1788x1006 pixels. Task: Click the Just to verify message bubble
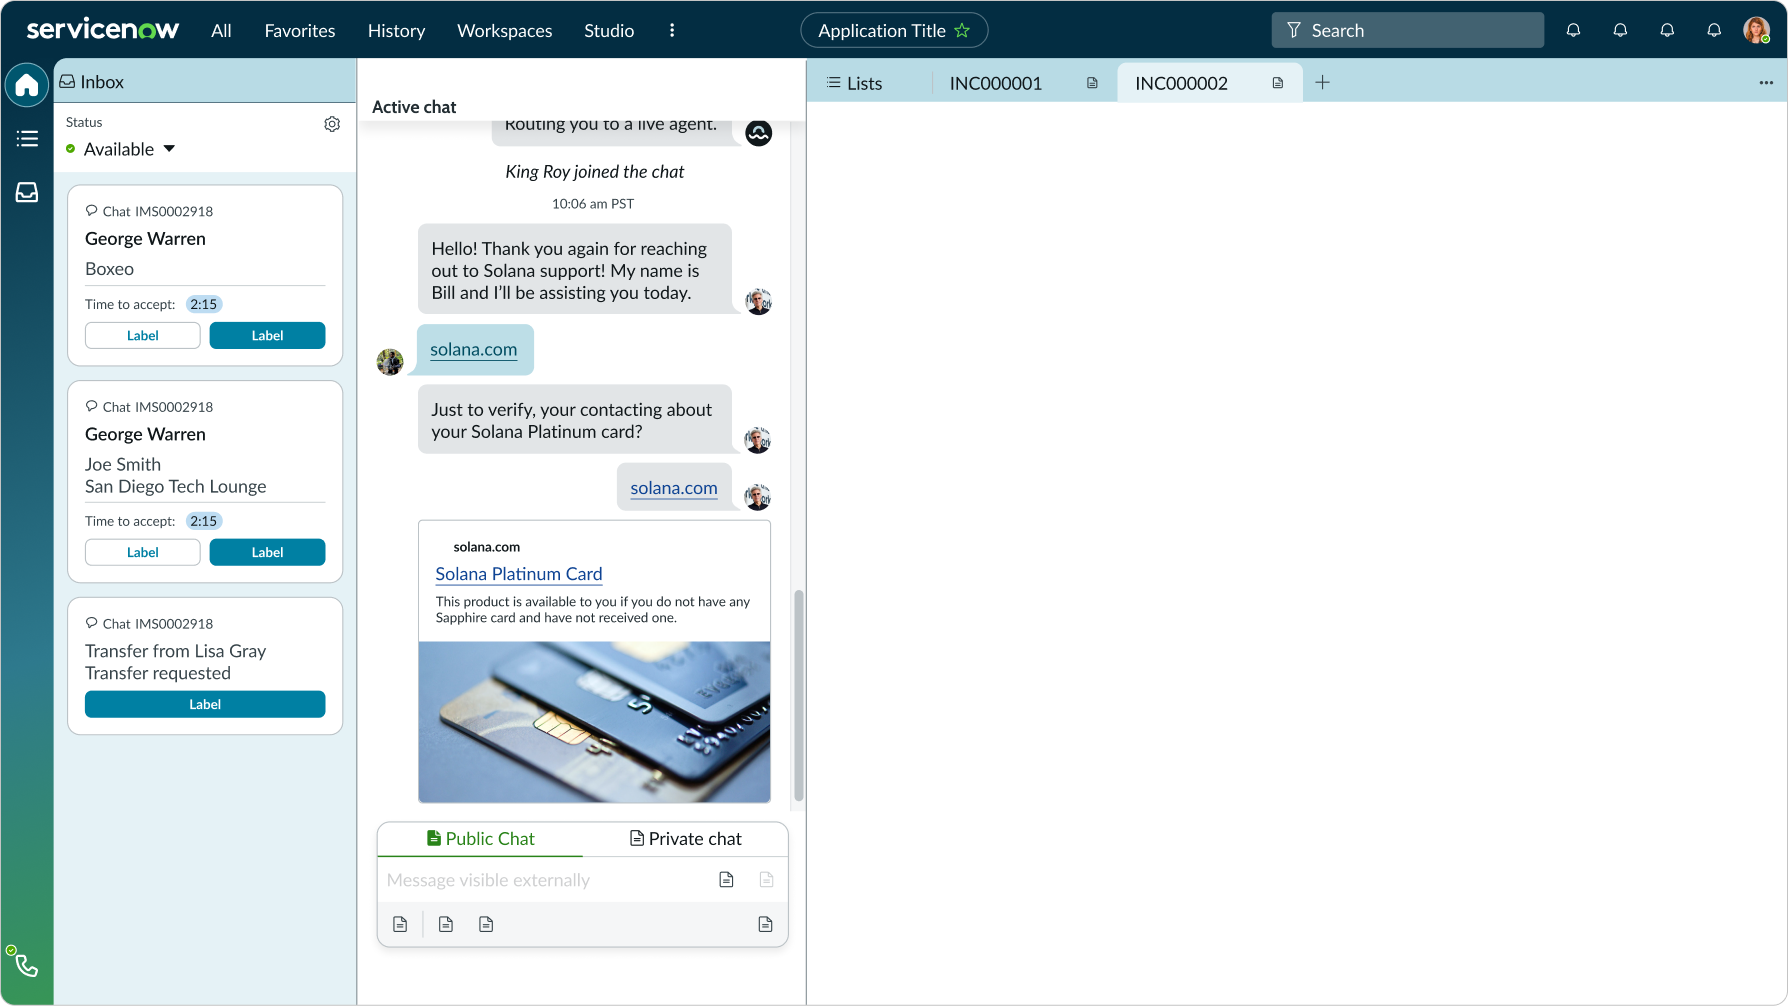(575, 420)
